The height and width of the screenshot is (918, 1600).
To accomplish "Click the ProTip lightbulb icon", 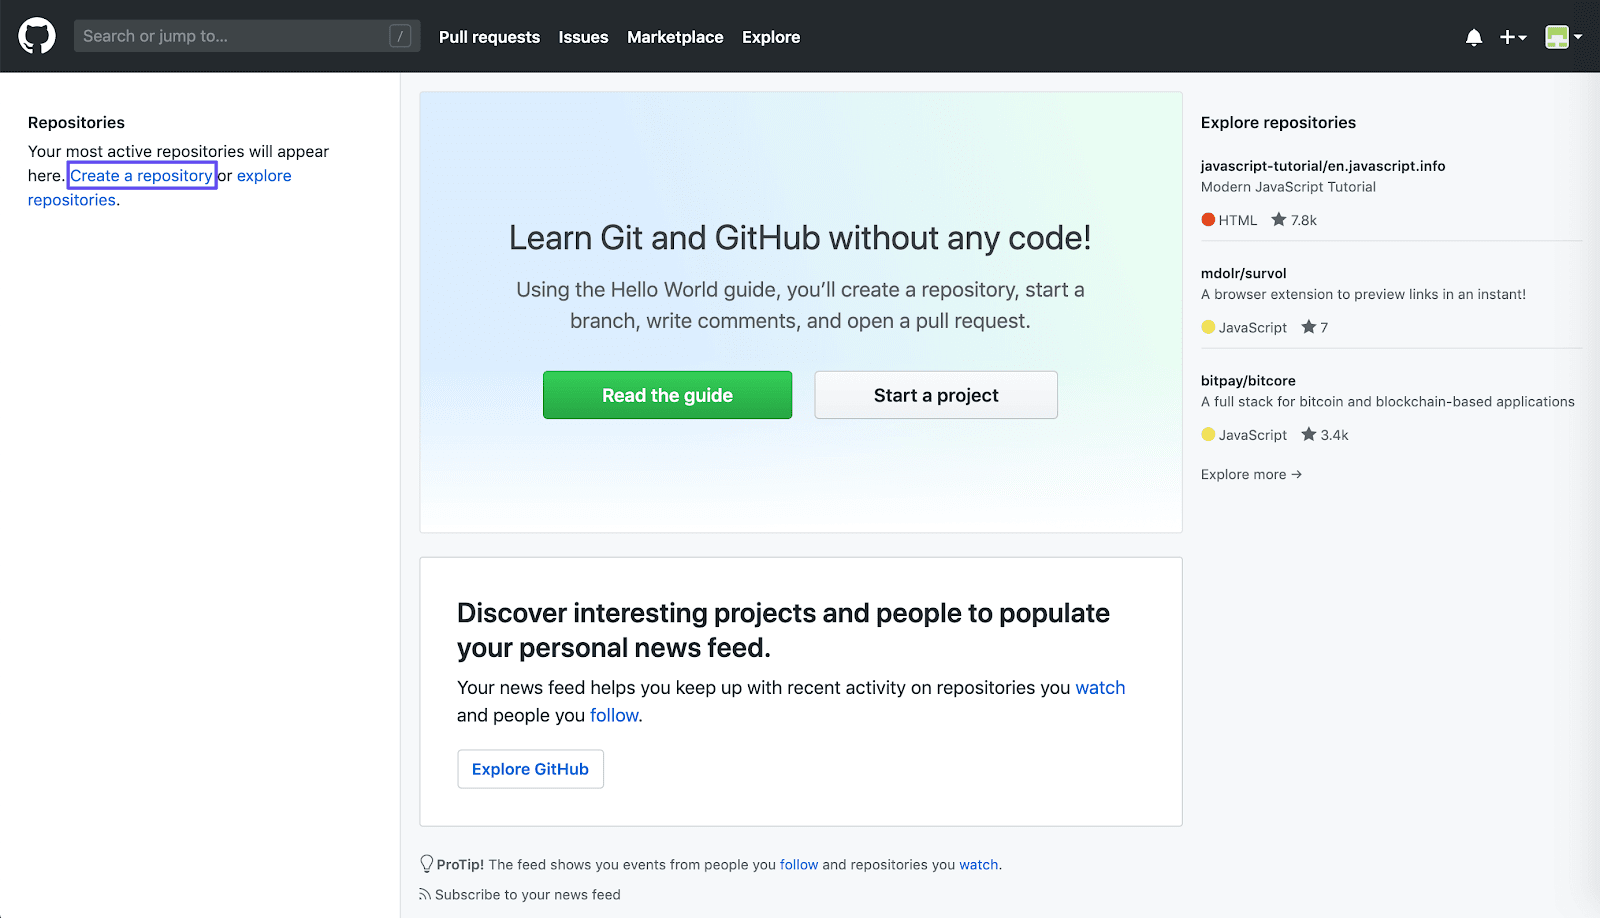I will tap(427, 863).
